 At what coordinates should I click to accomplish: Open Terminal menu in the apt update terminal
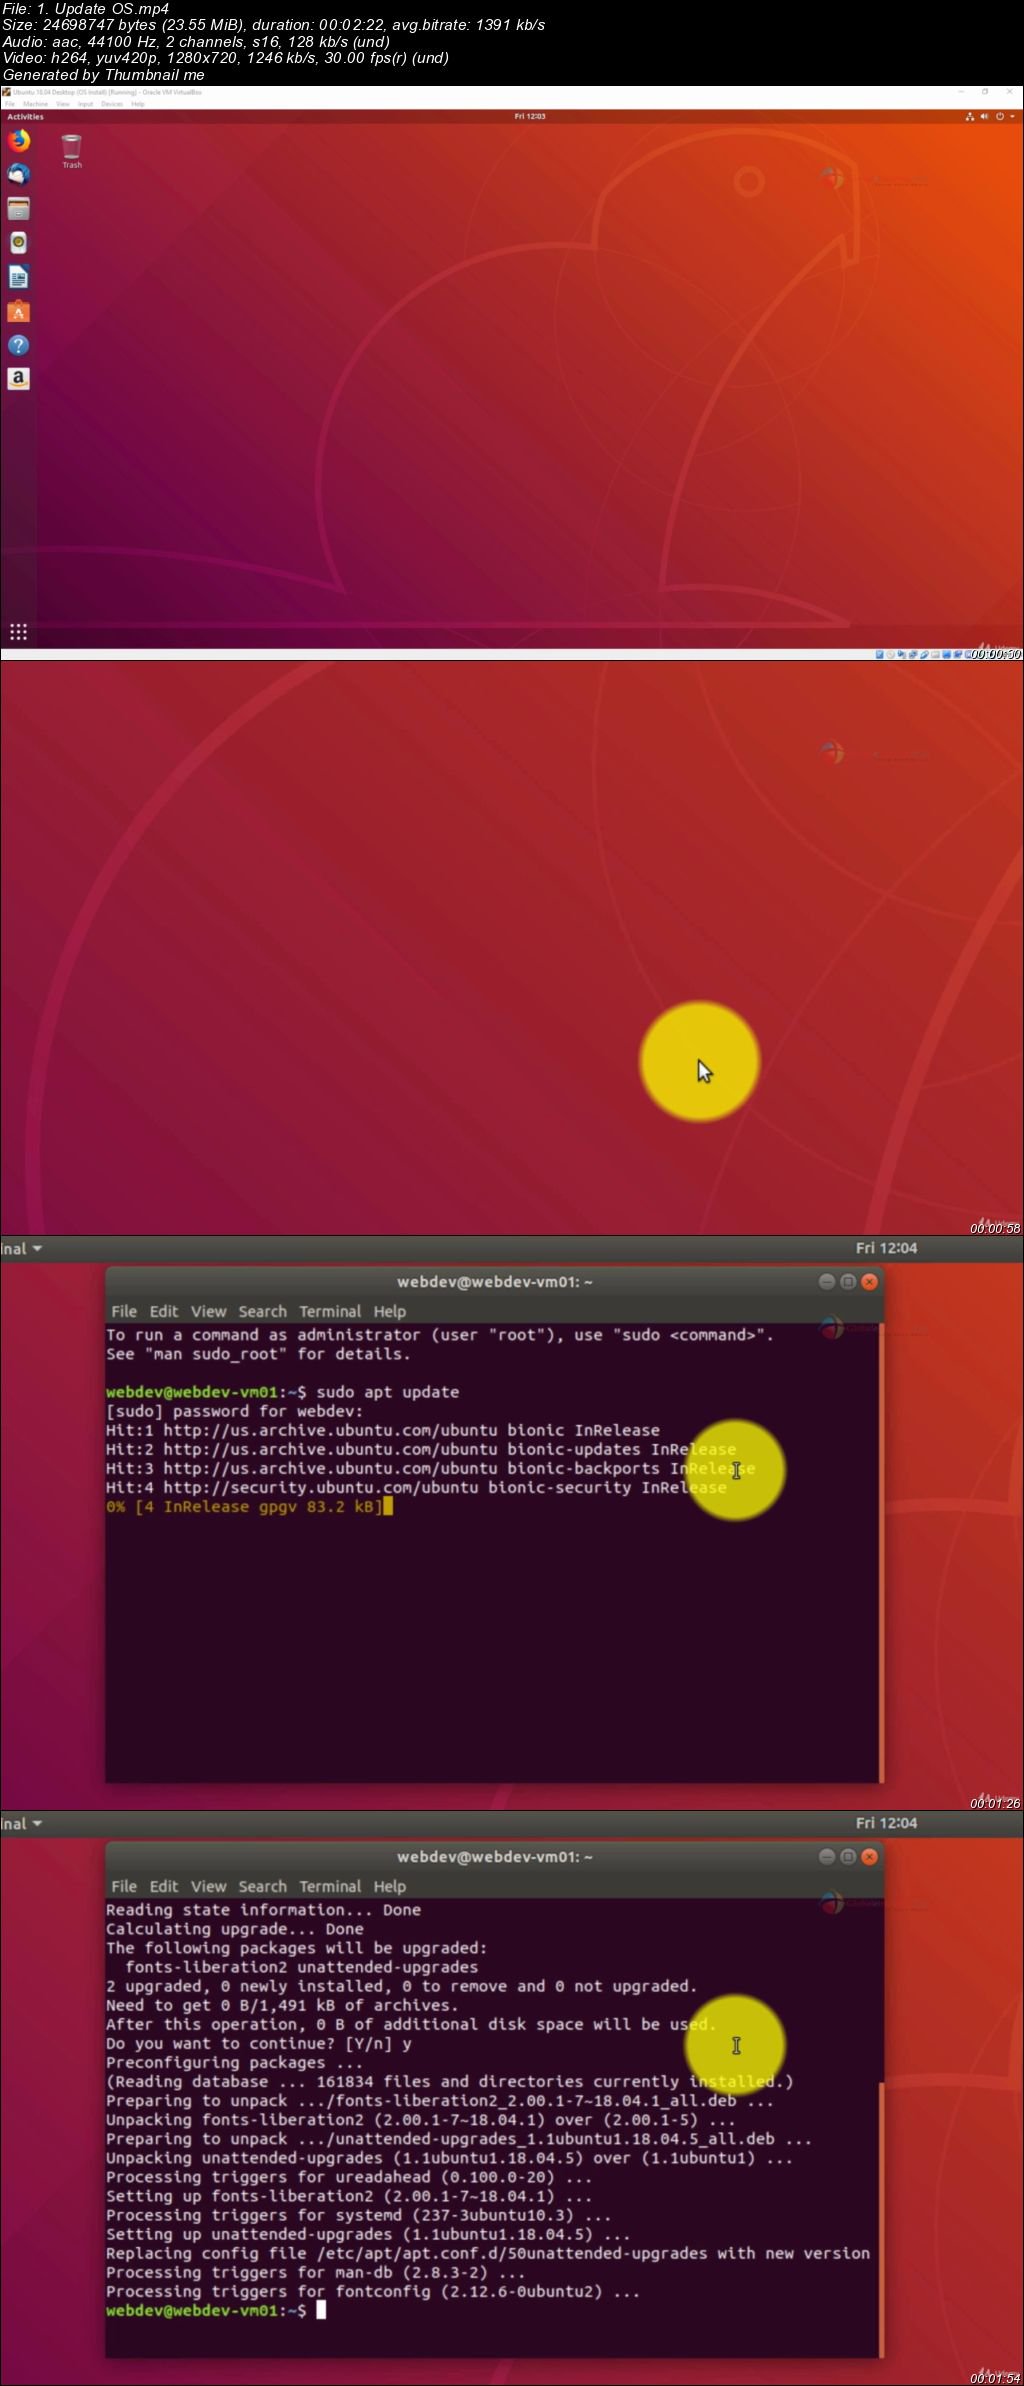coord(330,1311)
